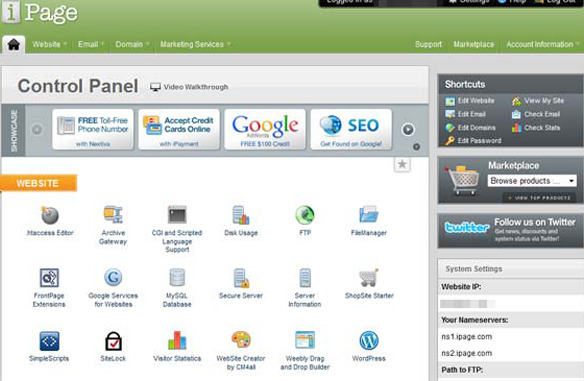Click the Follow us on Twitter banner
584x381 pixels.
pyautogui.click(x=510, y=231)
